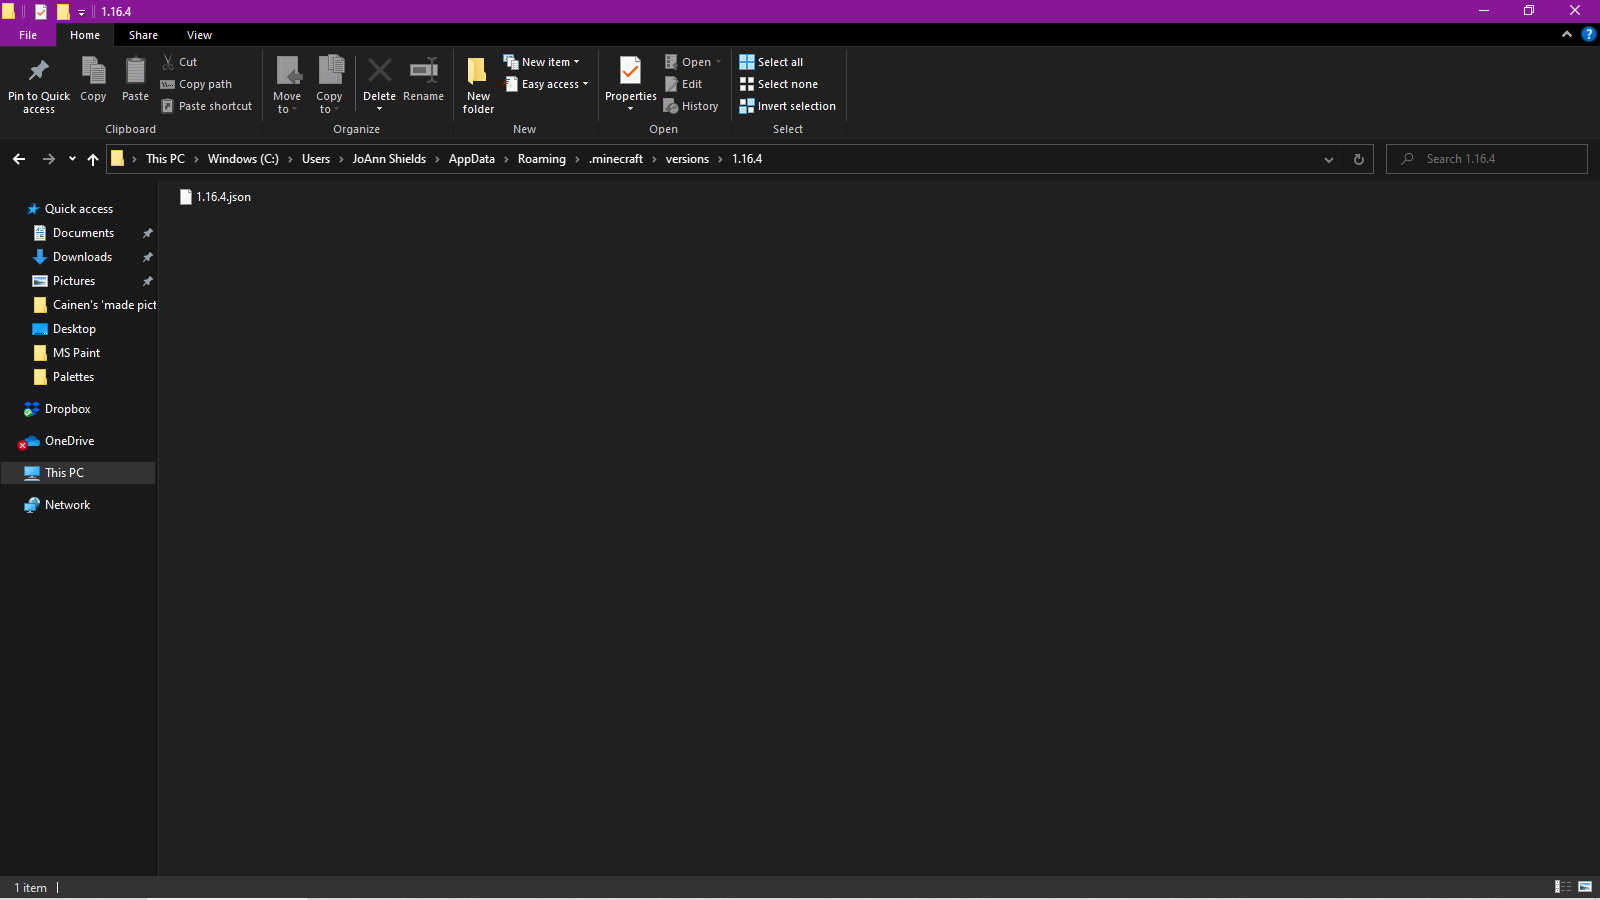Screen dimensions: 1600x900
Task: Open the Copy to menu
Action: pos(329,85)
